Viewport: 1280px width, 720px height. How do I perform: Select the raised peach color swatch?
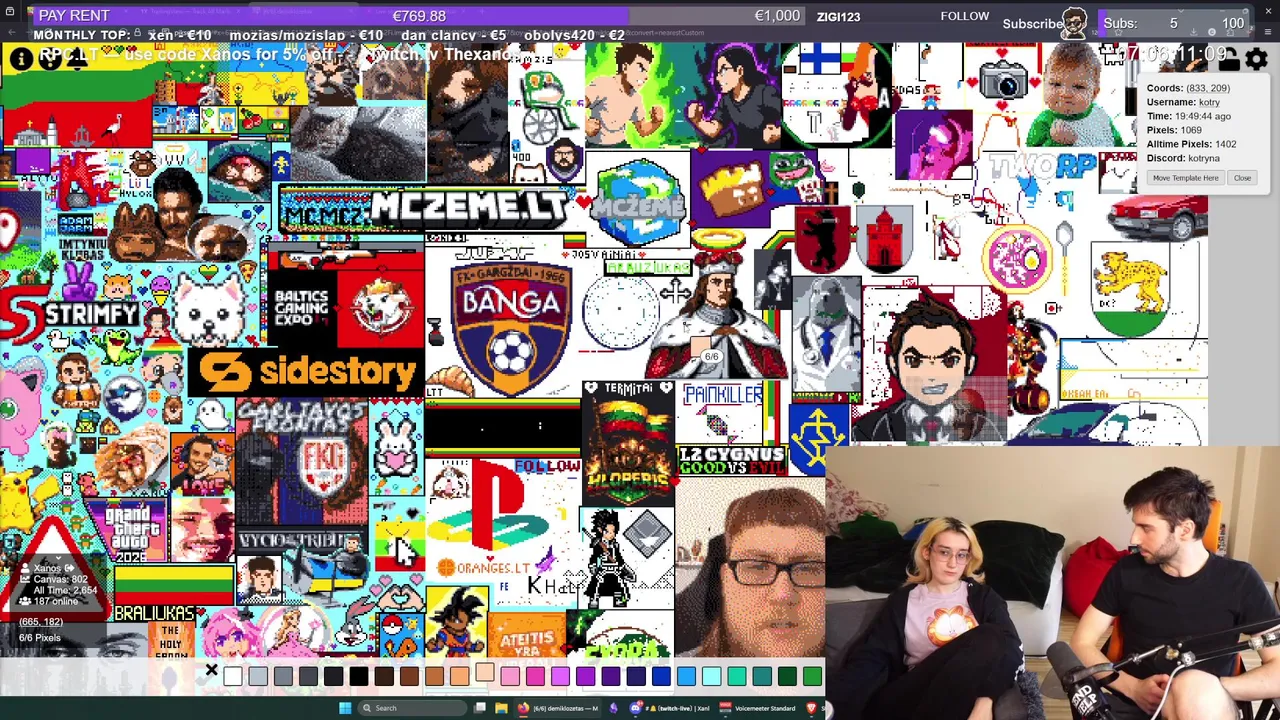(485, 672)
